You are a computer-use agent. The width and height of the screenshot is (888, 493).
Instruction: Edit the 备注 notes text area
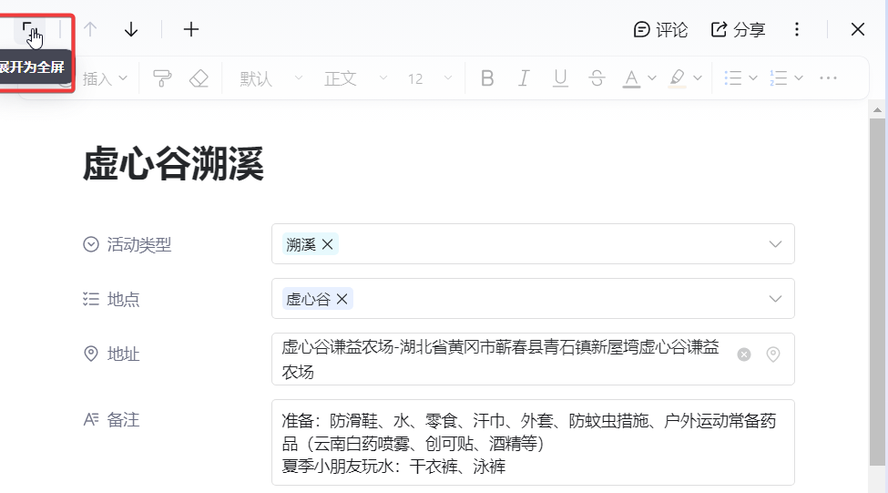[x=533, y=443]
